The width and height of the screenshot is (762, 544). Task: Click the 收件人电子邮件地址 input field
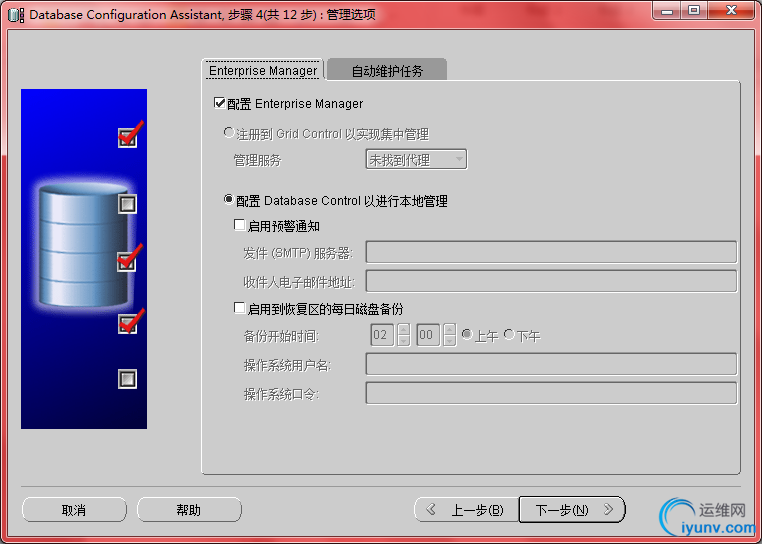551,281
